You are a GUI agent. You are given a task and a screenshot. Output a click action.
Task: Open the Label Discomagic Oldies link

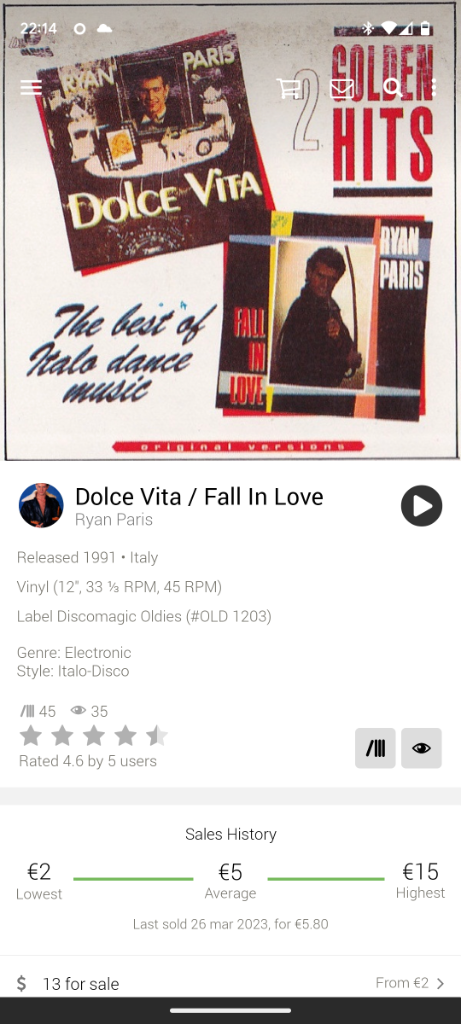[144, 616]
